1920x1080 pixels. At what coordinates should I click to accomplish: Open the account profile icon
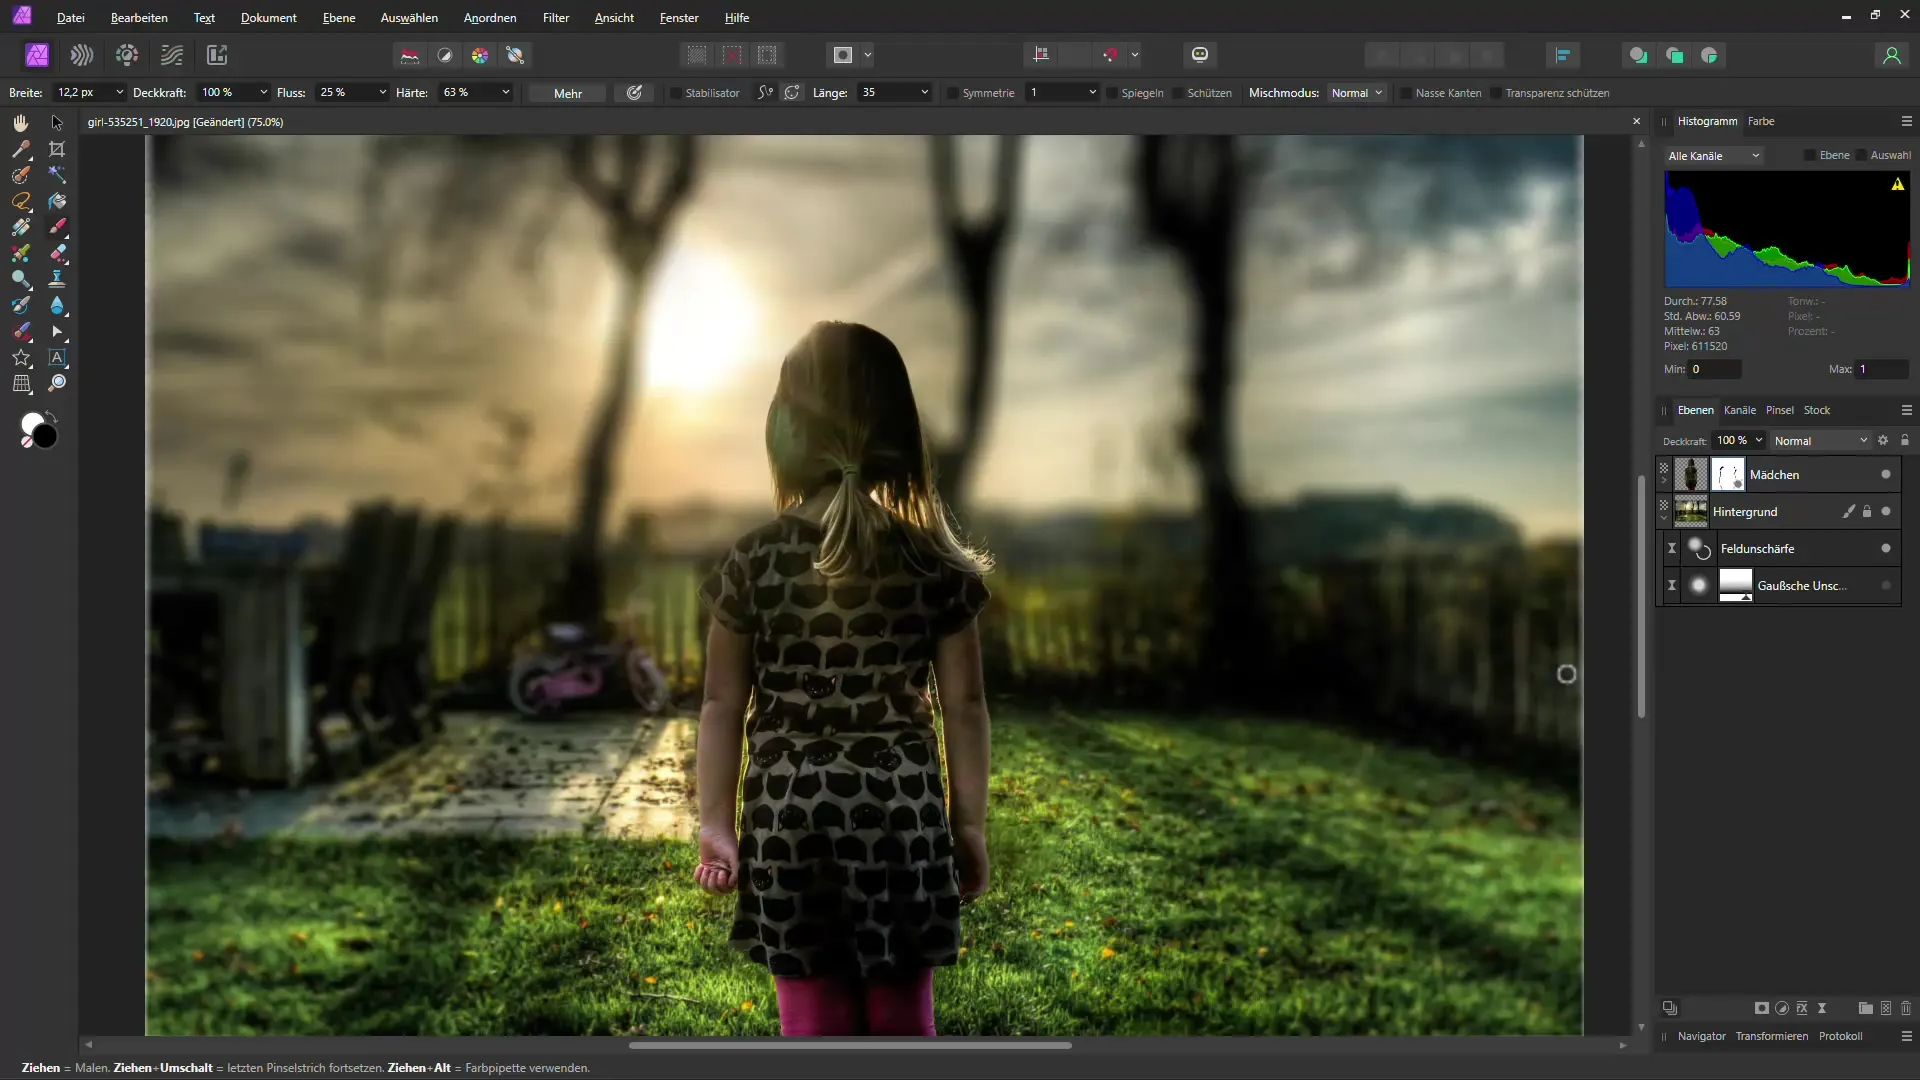(x=1891, y=55)
